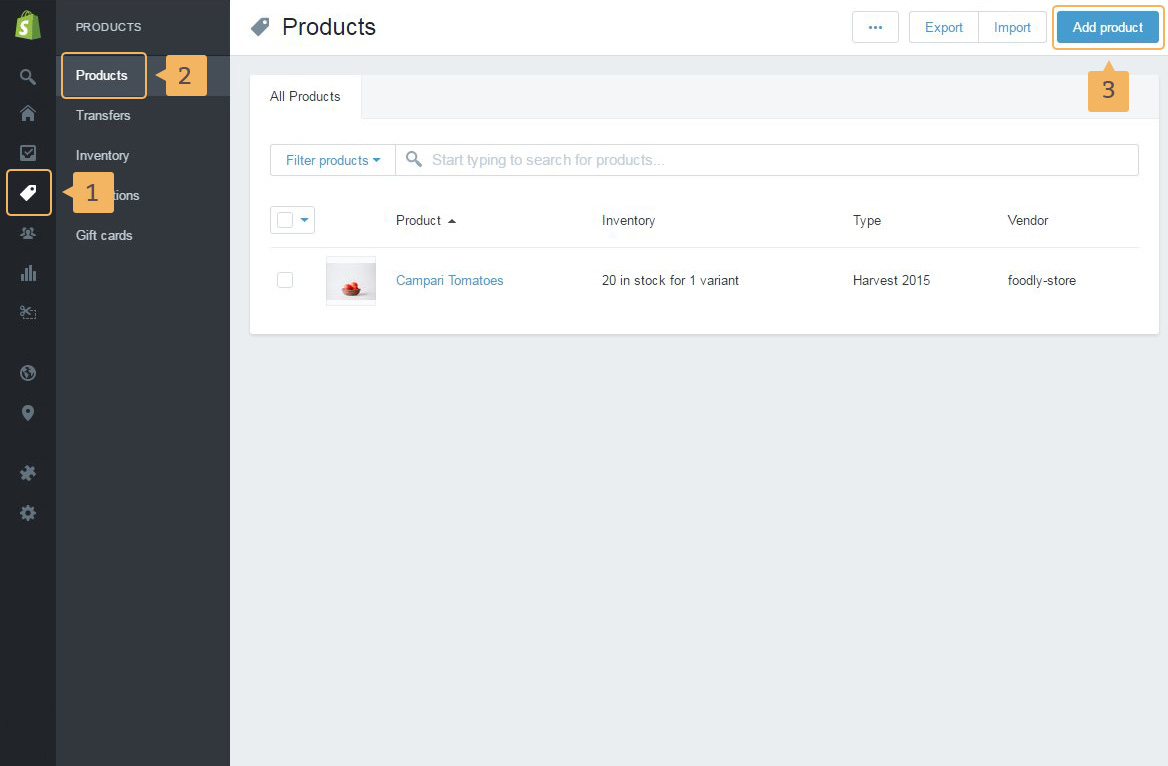The height and width of the screenshot is (766, 1168).
Task: Open search via magnifier sidebar icon
Action: (x=28, y=77)
